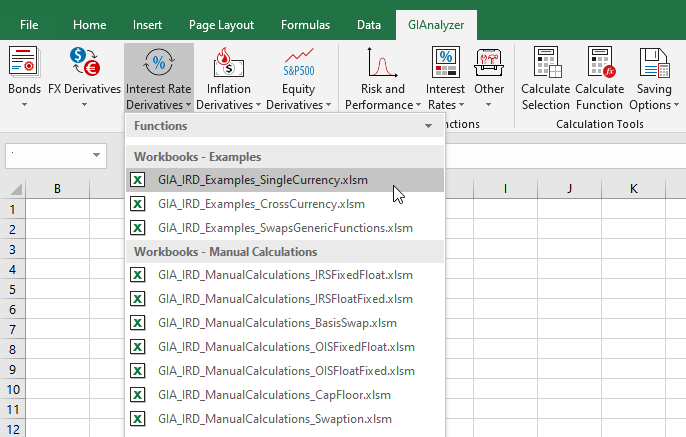Open GIA_IRD_ManualCalculations_OISFloatFixed.xlsm

[285, 371]
